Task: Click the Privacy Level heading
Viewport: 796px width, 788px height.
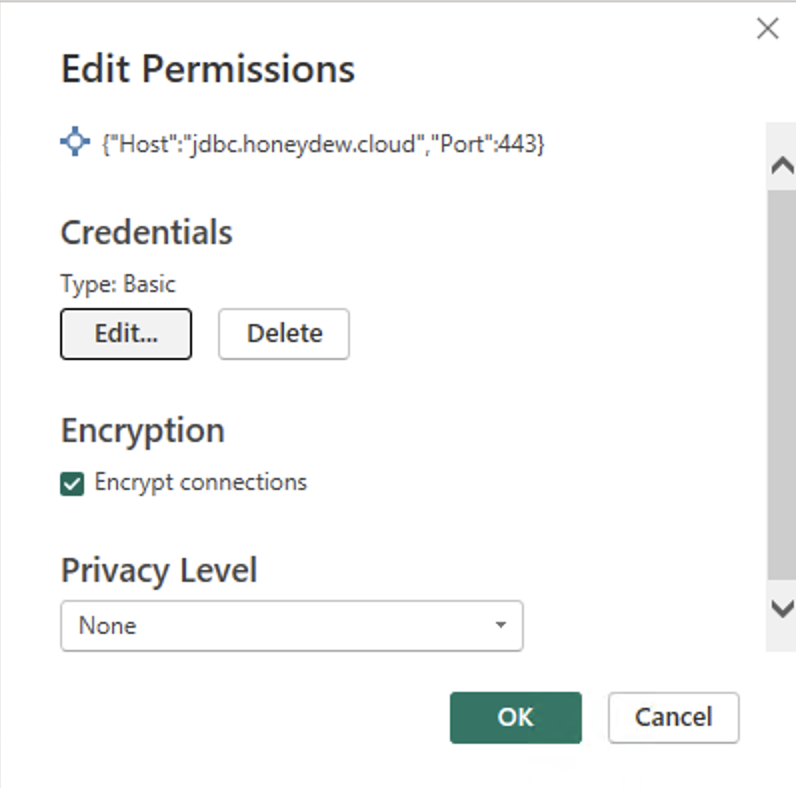Action: point(158,570)
